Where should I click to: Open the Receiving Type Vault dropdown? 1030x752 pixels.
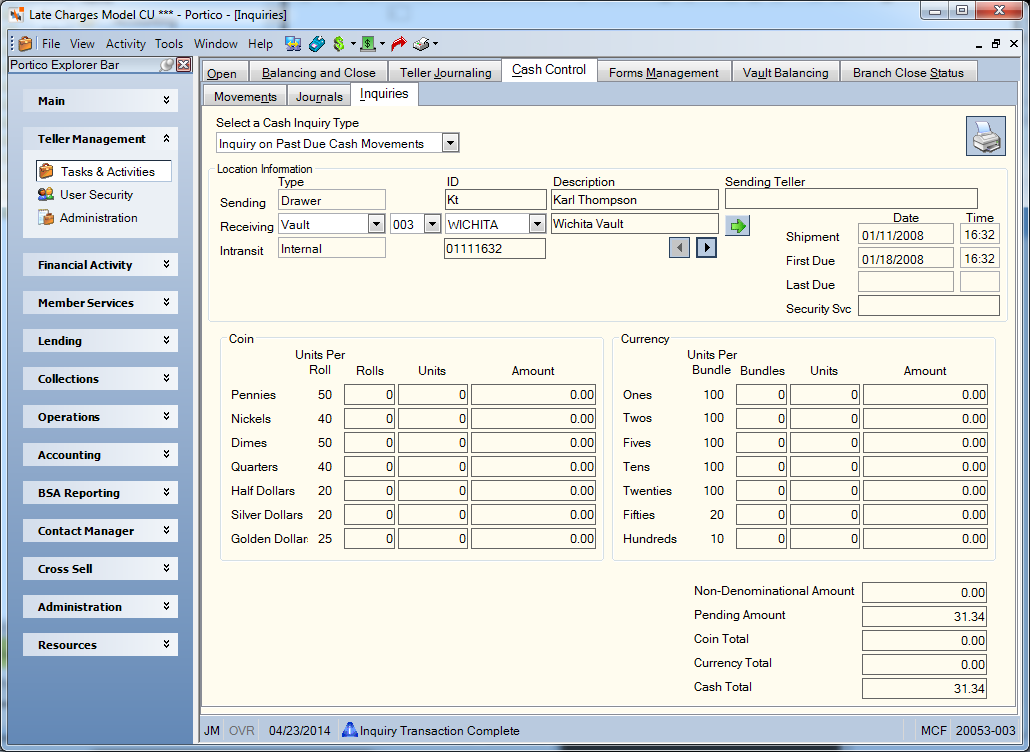pos(376,225)
